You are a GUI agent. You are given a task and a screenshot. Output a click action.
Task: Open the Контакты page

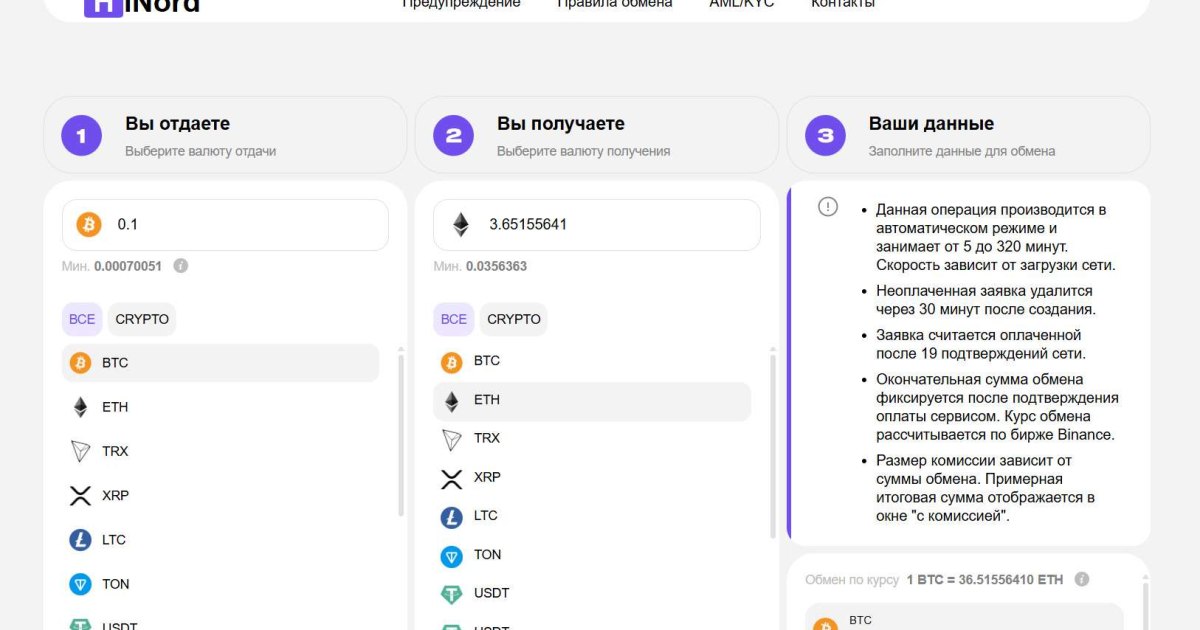pyautogui.click(x=843, y=4)
